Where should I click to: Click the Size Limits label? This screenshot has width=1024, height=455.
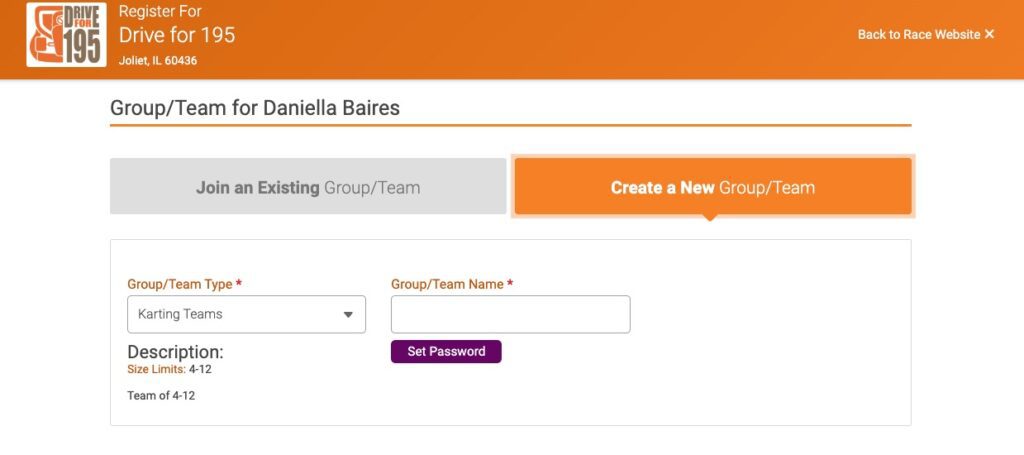[x=156, y=369]
